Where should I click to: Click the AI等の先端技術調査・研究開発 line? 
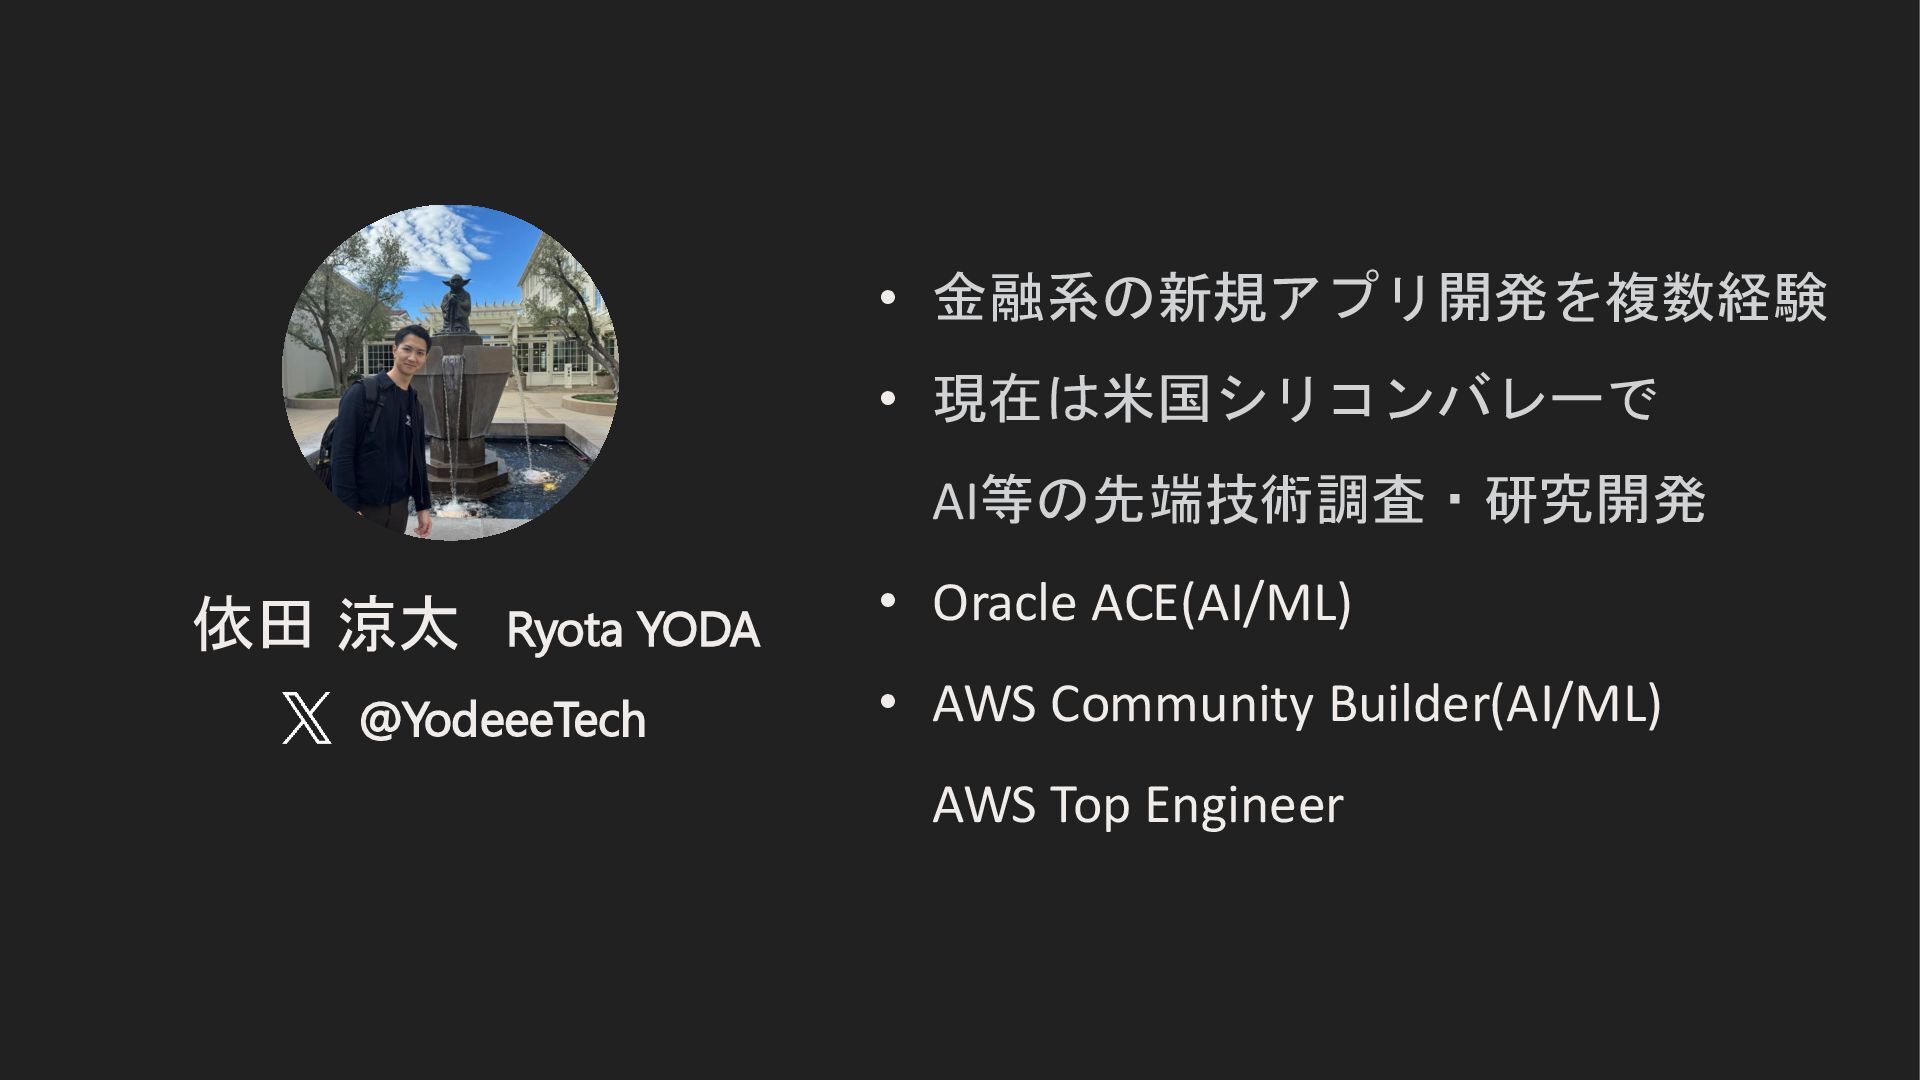[x=1318, y=500]
